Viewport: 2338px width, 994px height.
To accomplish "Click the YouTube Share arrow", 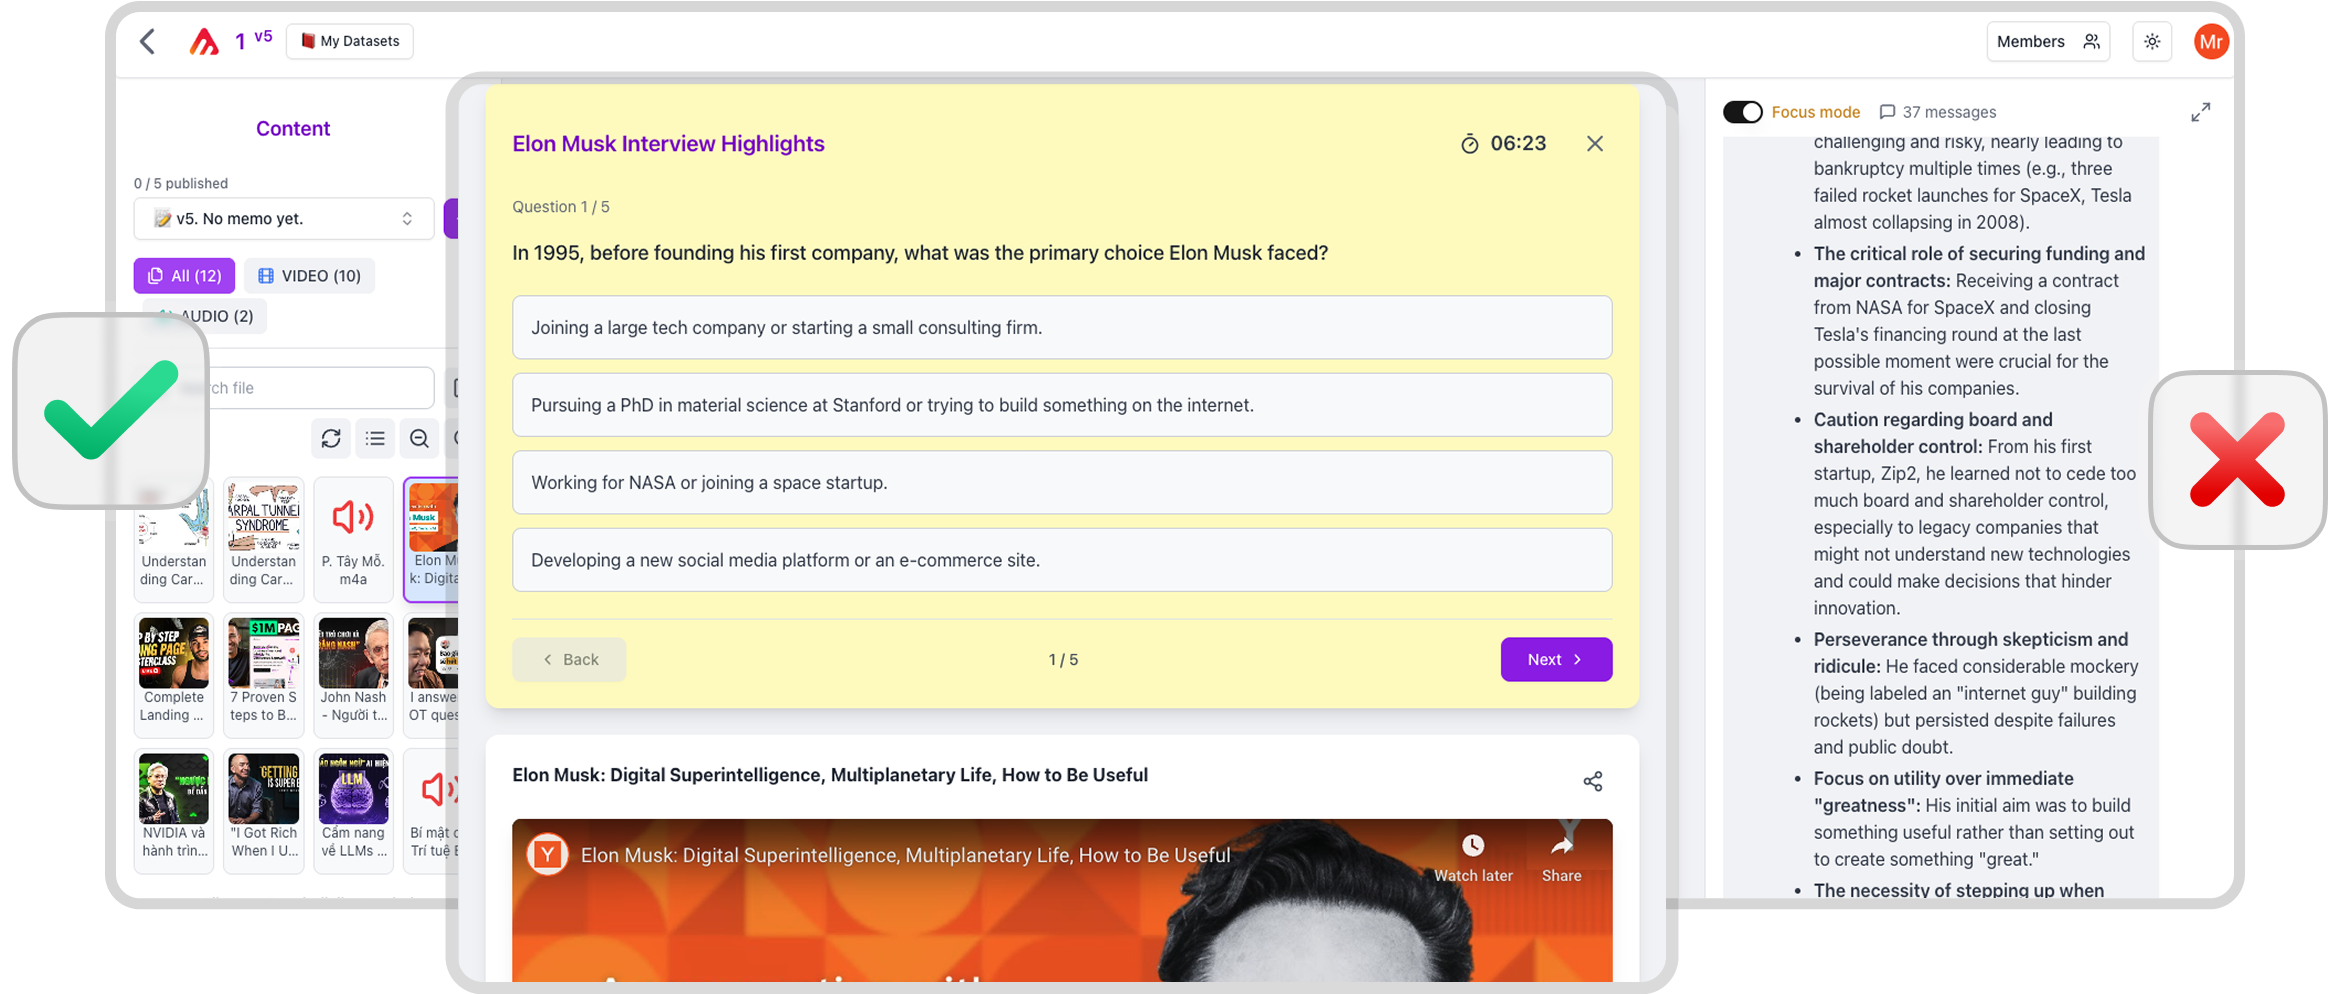I will pyautogui.click(x=1561, y=858).
